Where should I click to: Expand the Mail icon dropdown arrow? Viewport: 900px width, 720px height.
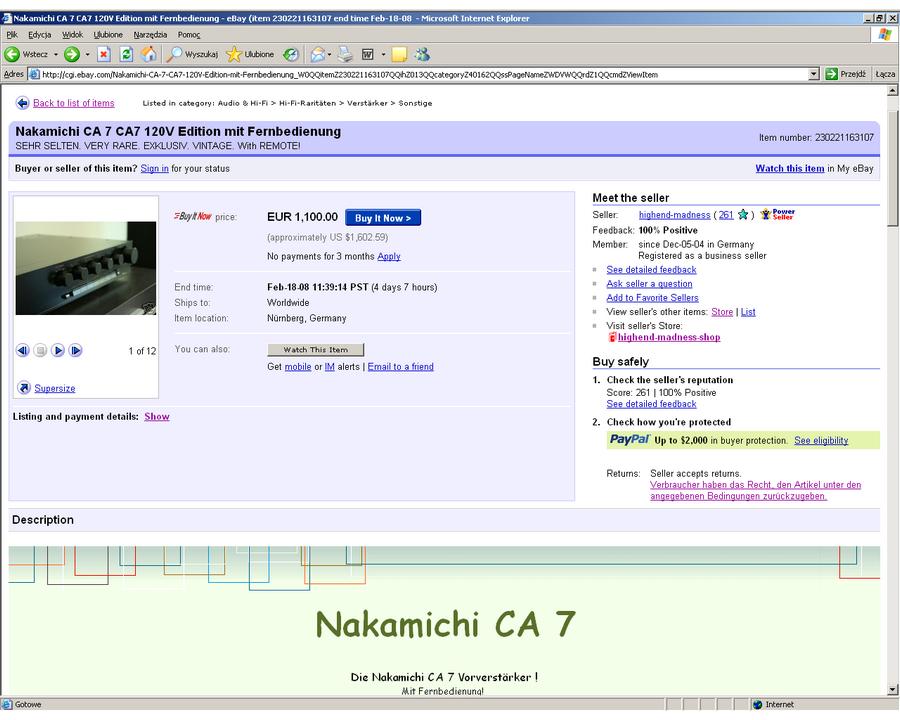329,55
